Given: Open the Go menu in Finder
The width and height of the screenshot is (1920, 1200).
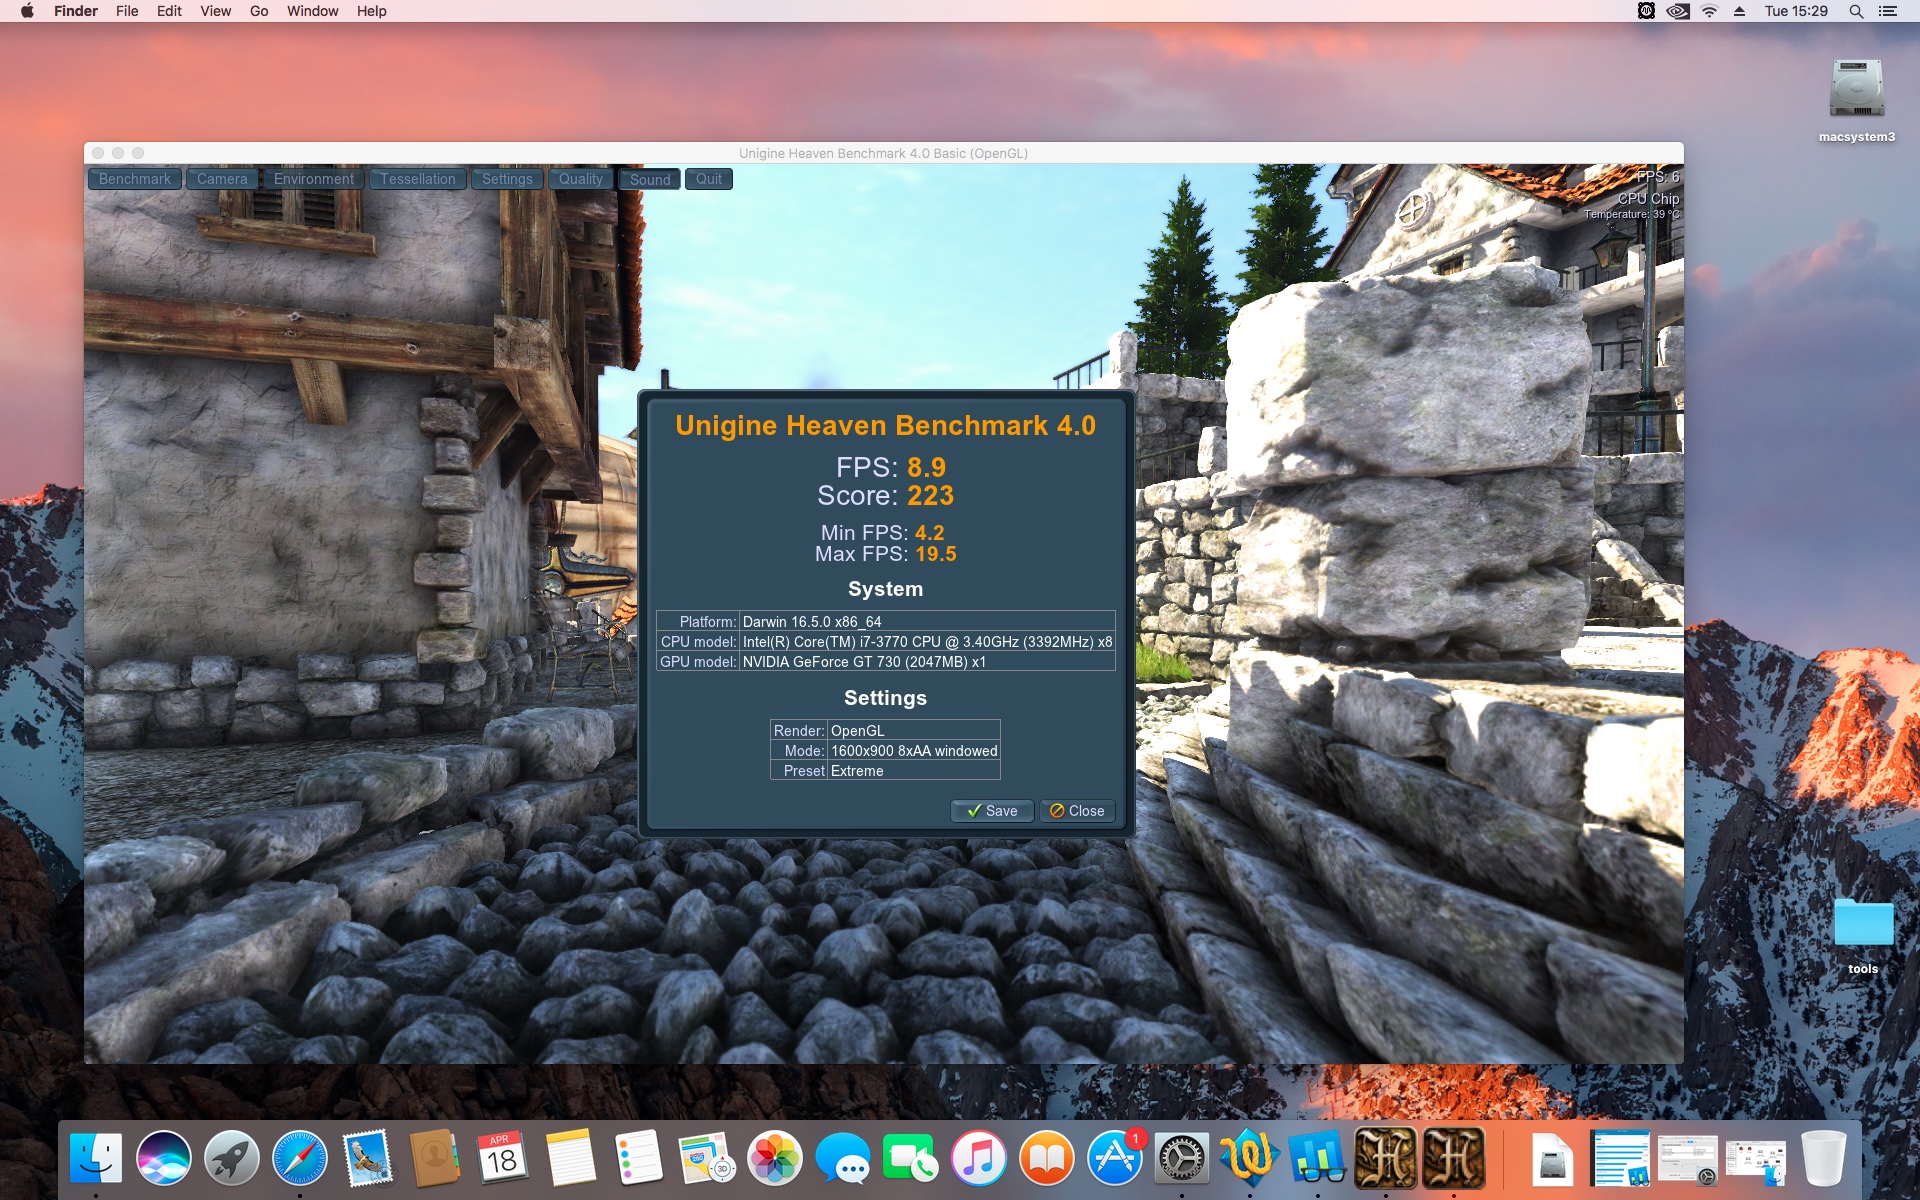Looking at the screenshot, I should point(259,11).
